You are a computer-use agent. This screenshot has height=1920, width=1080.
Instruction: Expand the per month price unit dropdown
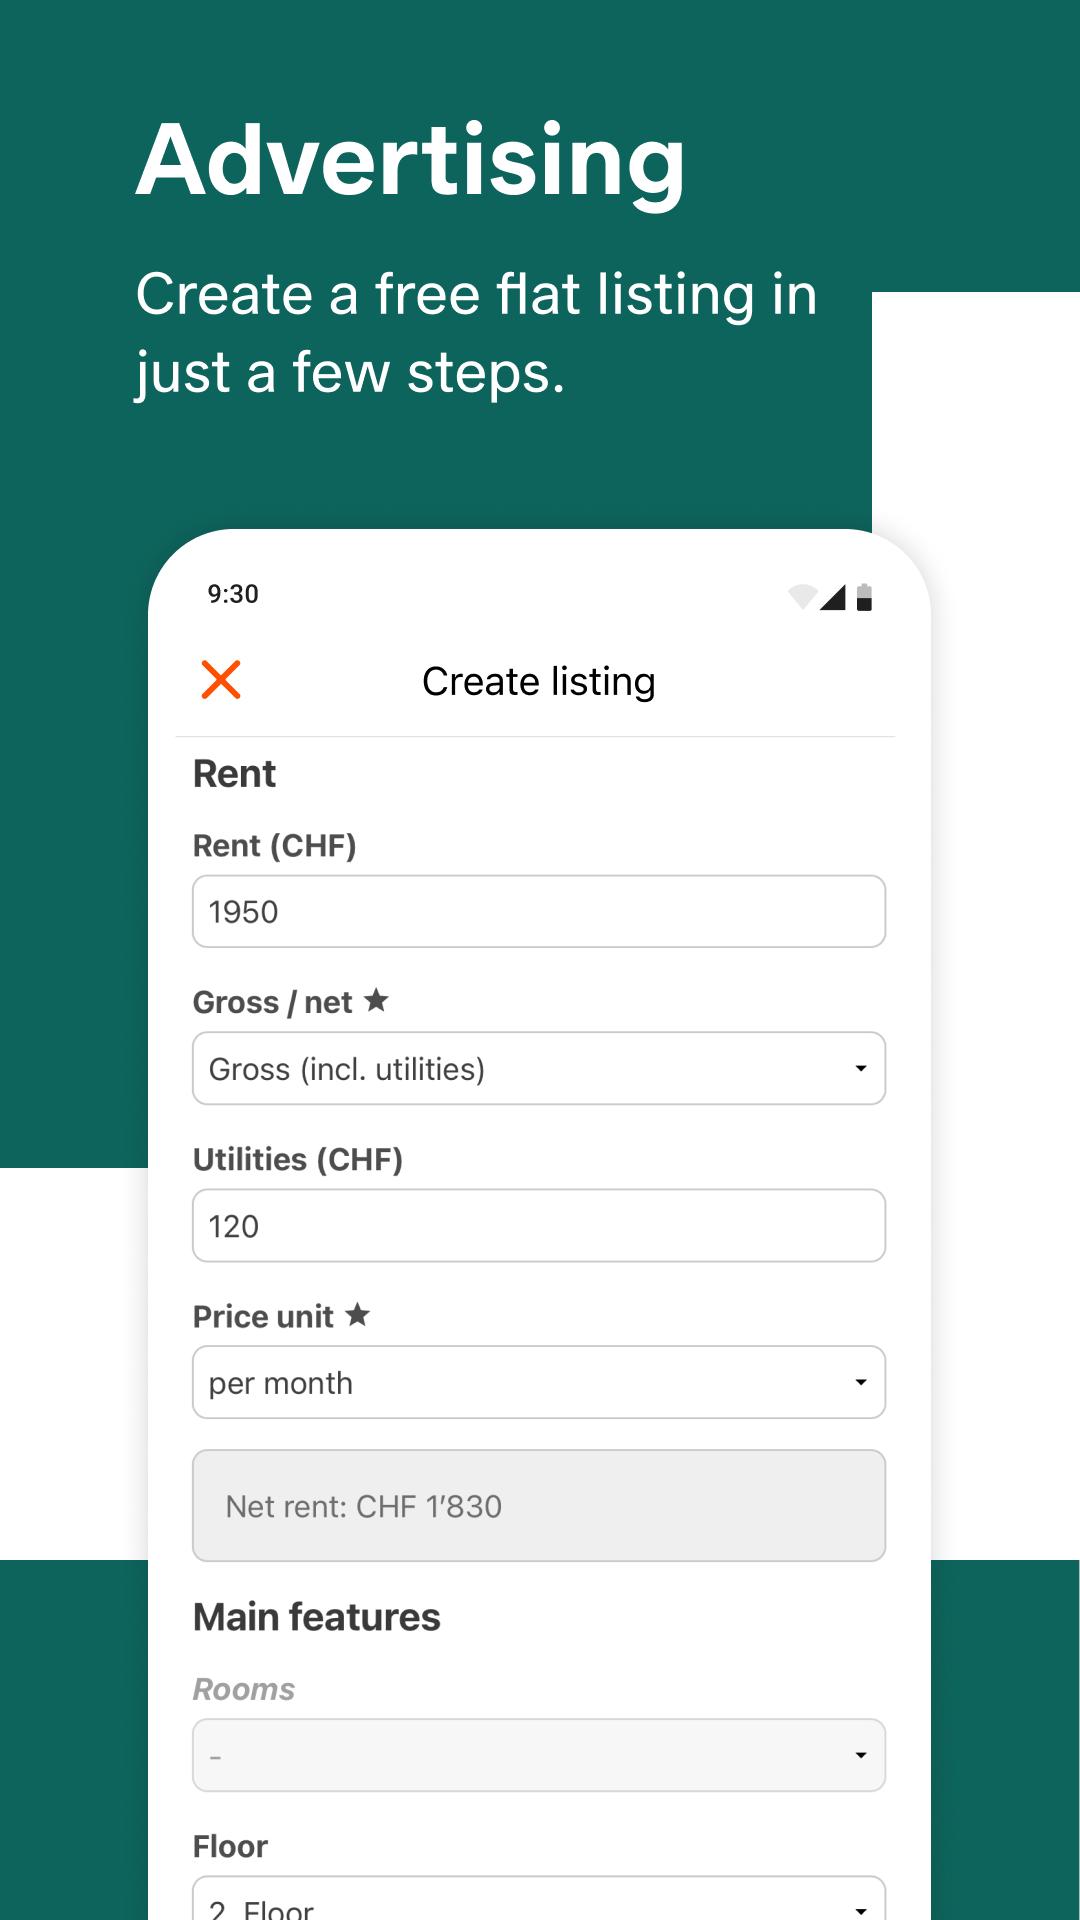[539, 1382]
